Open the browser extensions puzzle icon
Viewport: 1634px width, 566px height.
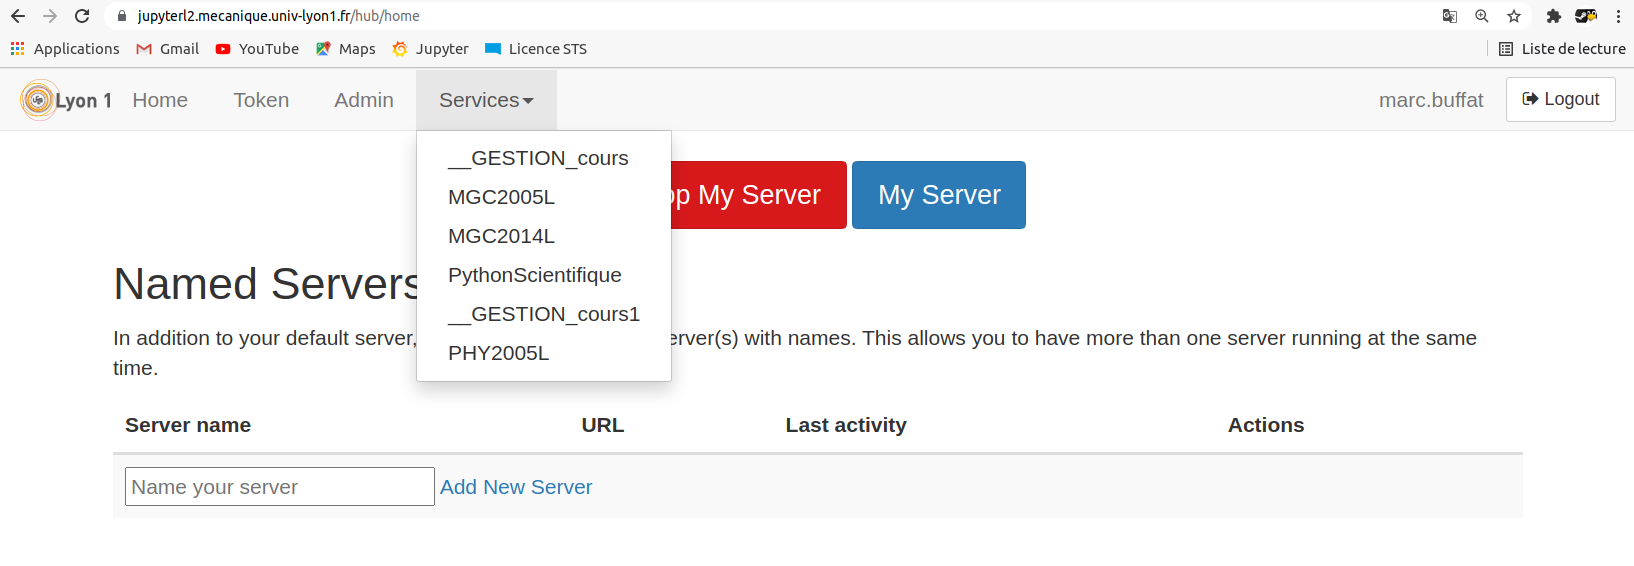coord(1553,16)
